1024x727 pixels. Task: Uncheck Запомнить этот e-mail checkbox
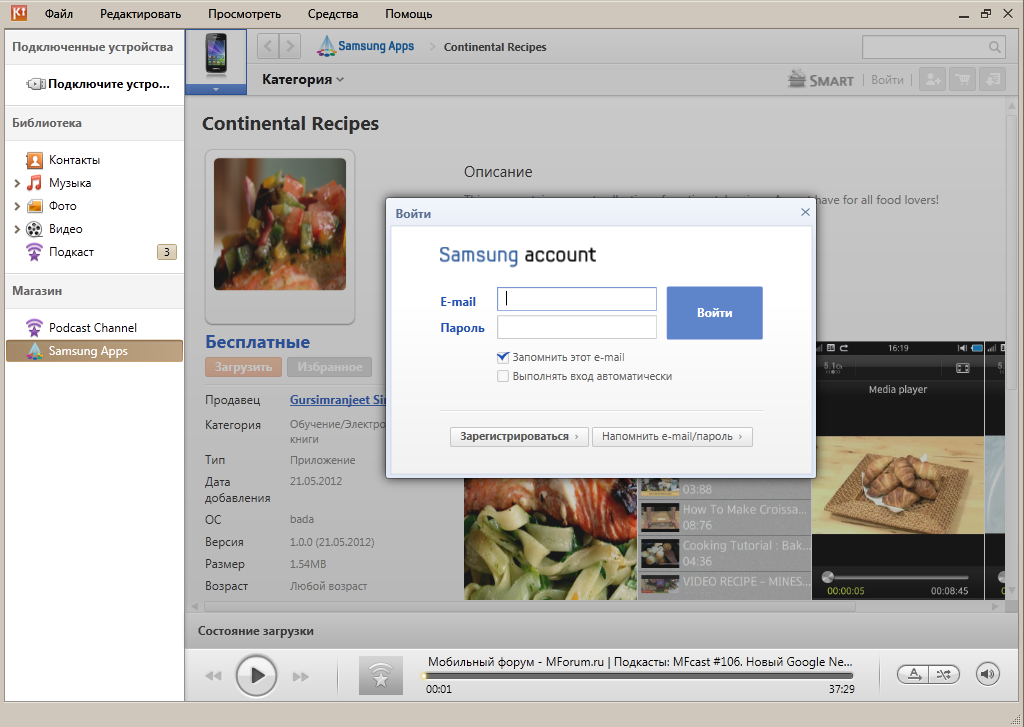click(x=503, y=357)
